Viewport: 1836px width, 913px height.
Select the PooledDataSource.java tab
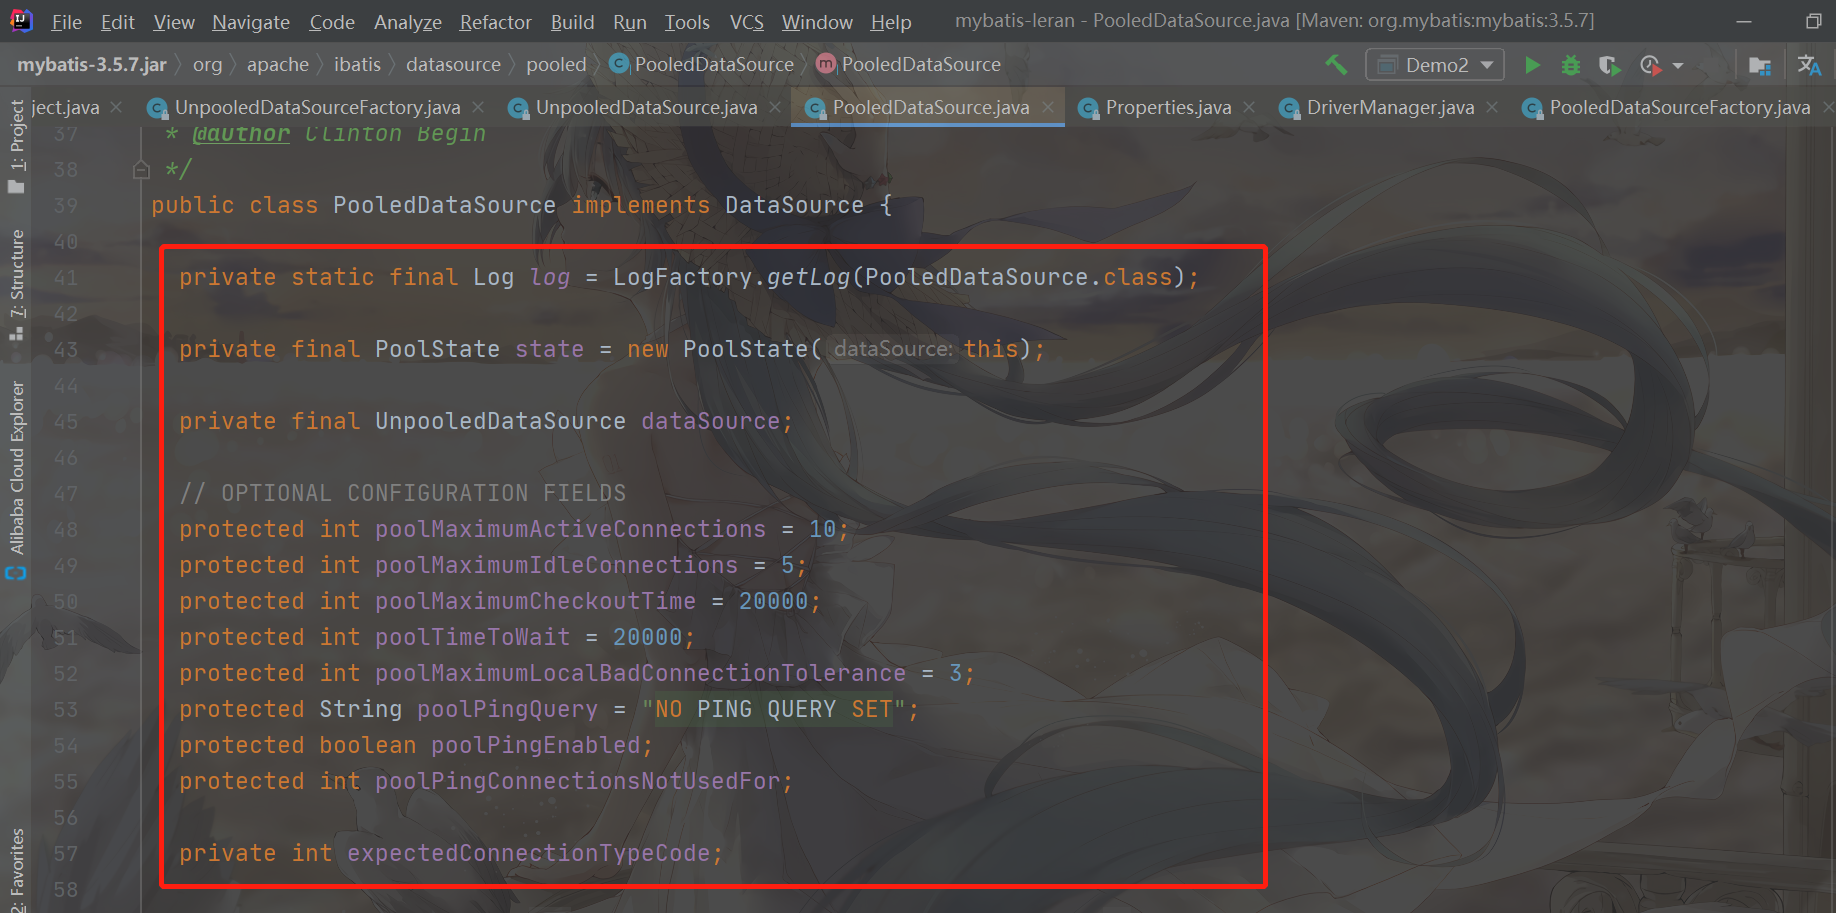[x=930, y=107]
